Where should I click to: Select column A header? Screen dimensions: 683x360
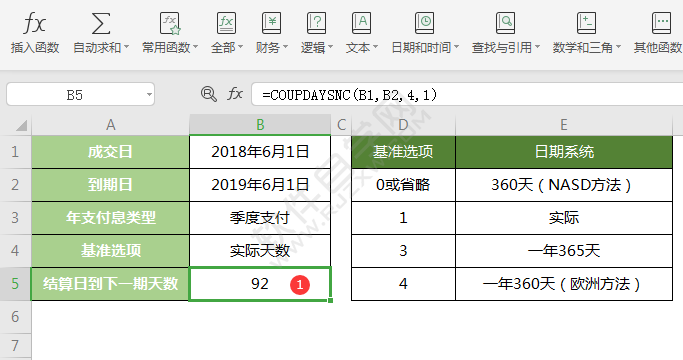(x=110, y=125)
